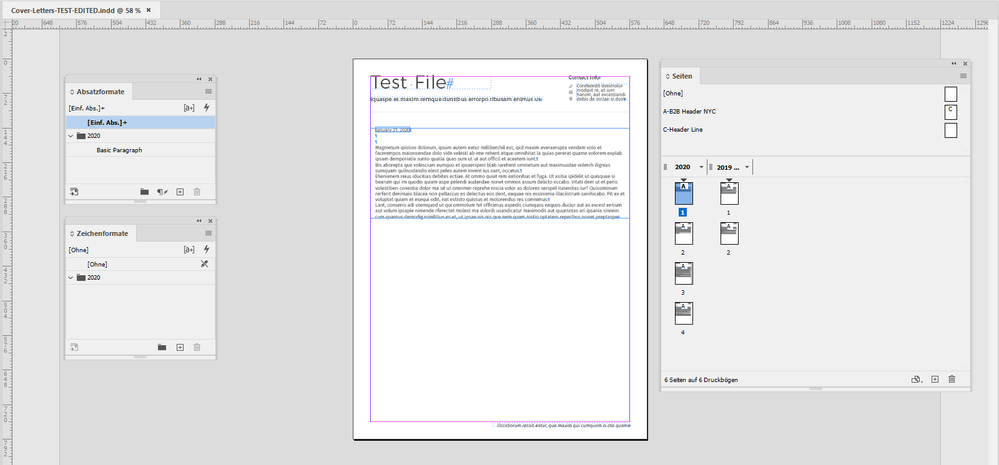
Task: Select page 2 thumbnail in 2019 section
Action: click(x=729, y=233)
